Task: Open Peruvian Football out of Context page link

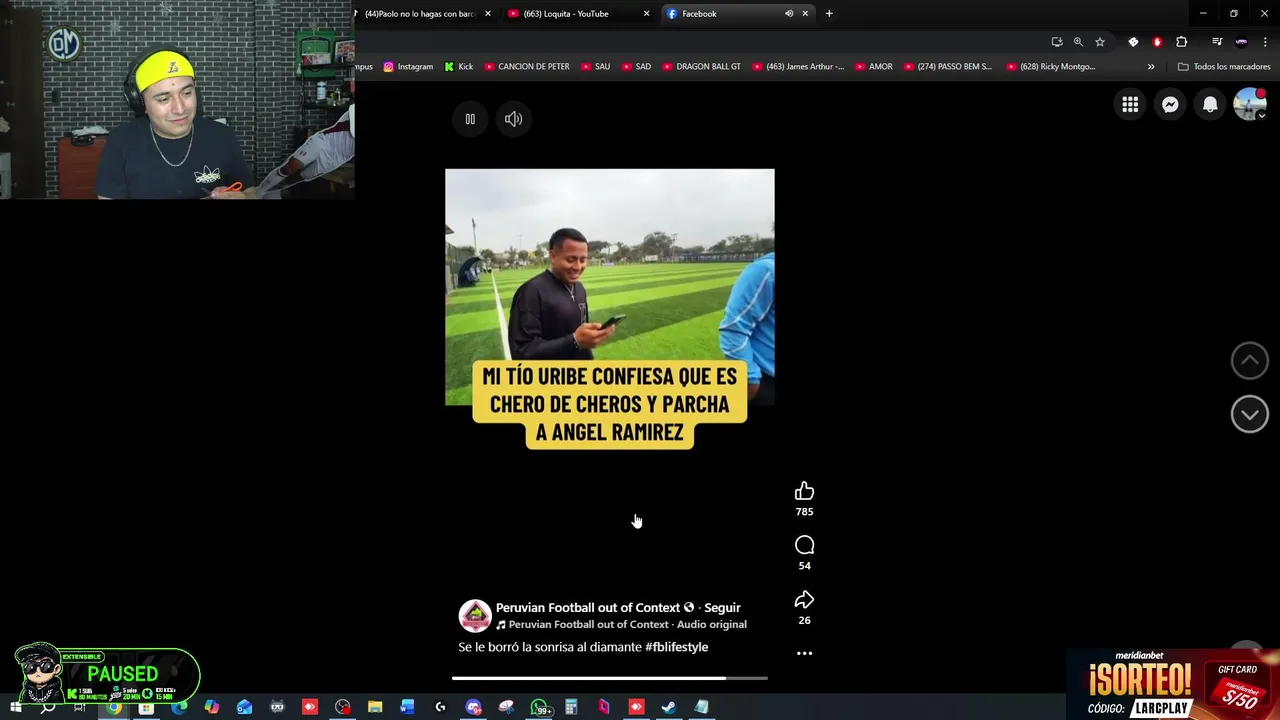Action: click(x=588, y=607)
